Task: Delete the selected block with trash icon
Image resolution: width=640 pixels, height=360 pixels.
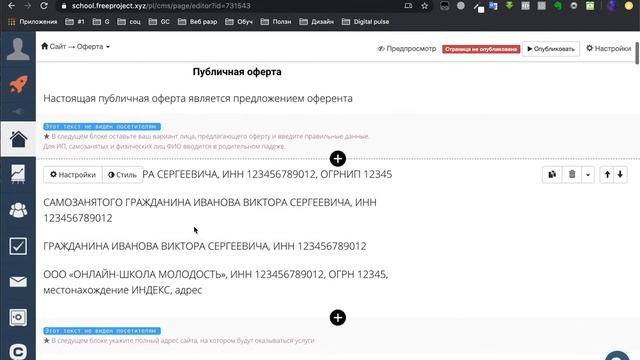Action: [x=572, y=175]
